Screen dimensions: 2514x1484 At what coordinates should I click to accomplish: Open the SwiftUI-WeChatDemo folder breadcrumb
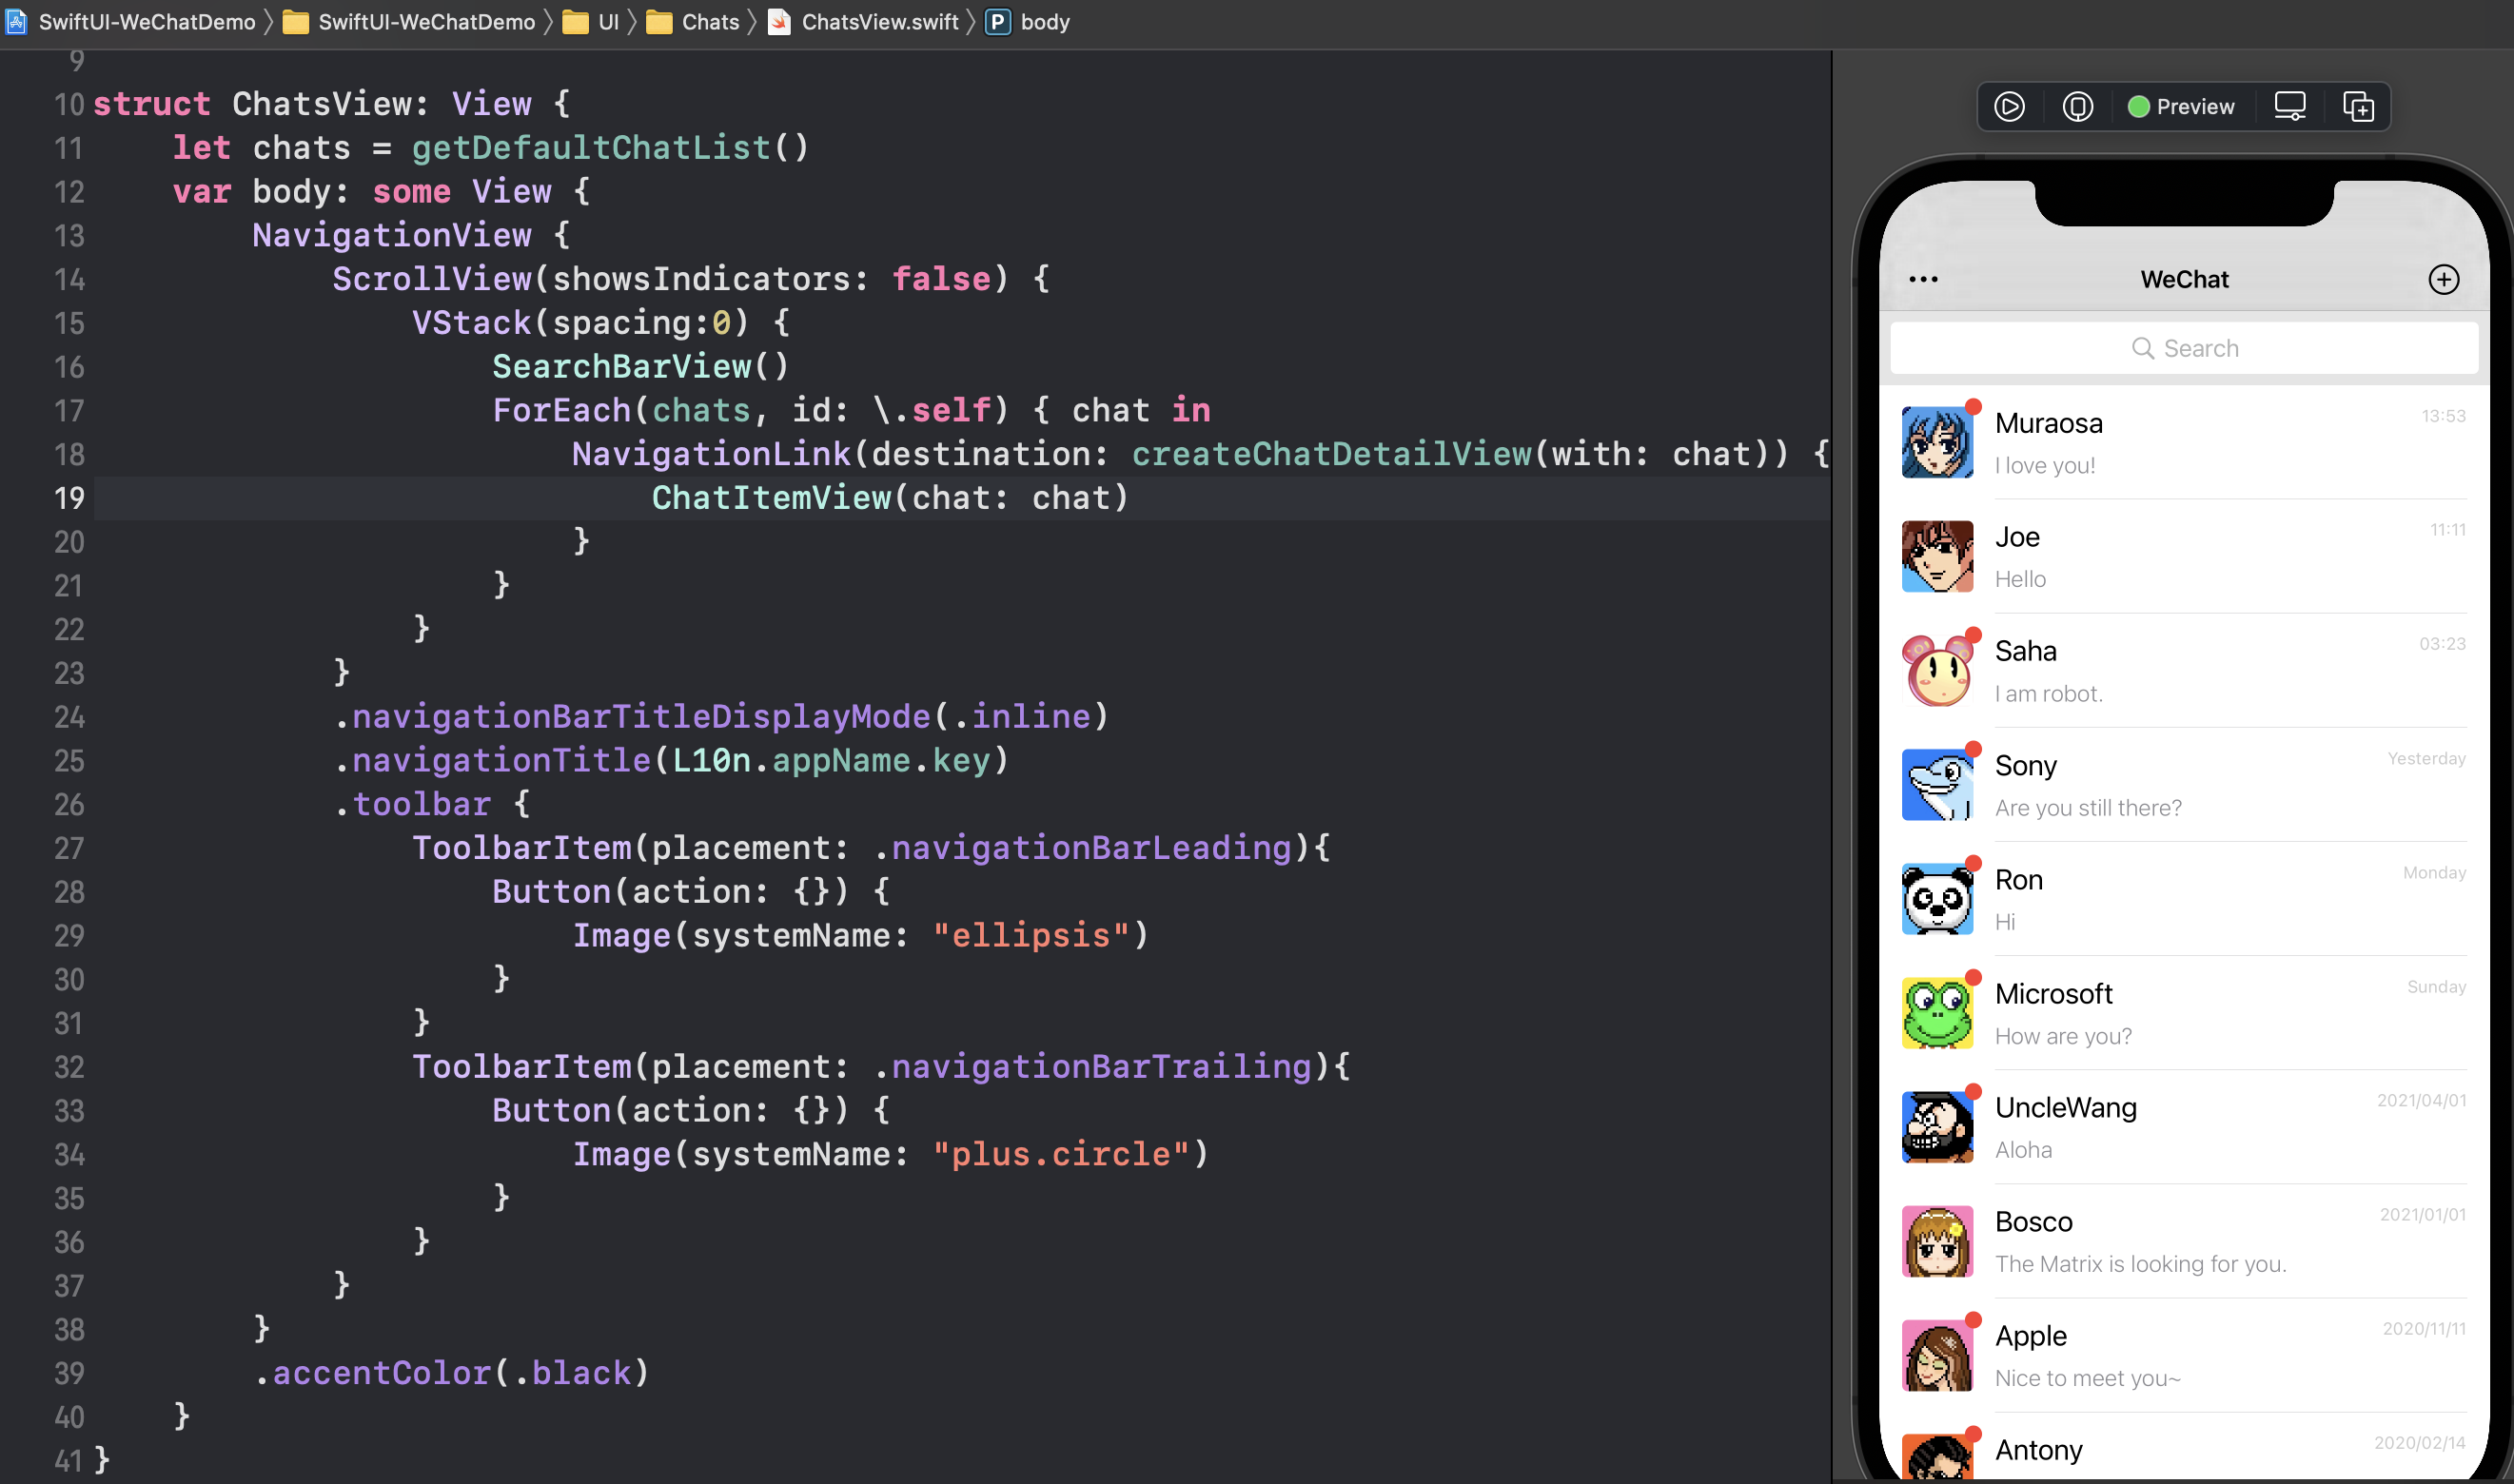click(x=426, y=22)
